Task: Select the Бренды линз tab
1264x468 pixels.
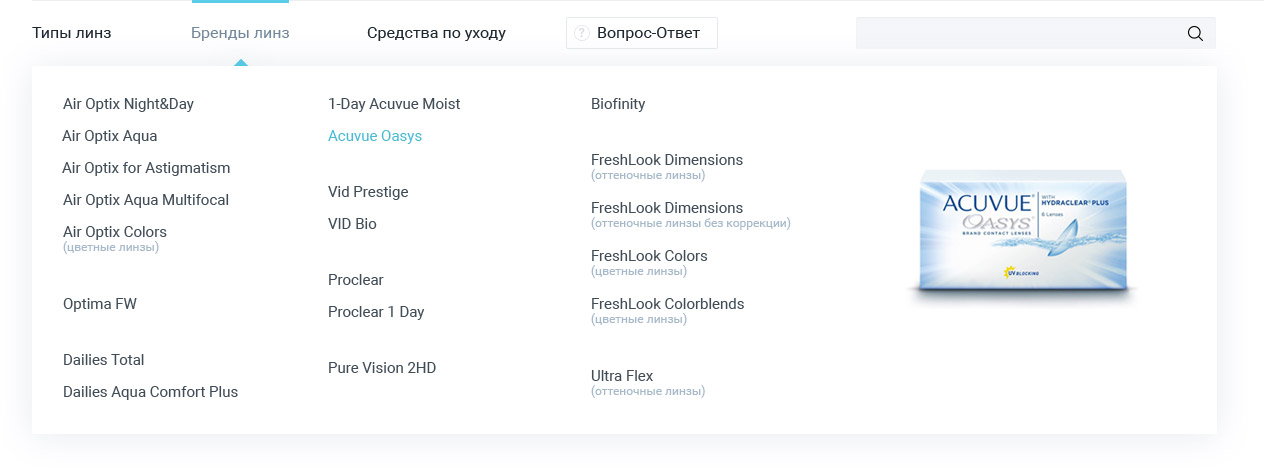Action: [240, 33]
